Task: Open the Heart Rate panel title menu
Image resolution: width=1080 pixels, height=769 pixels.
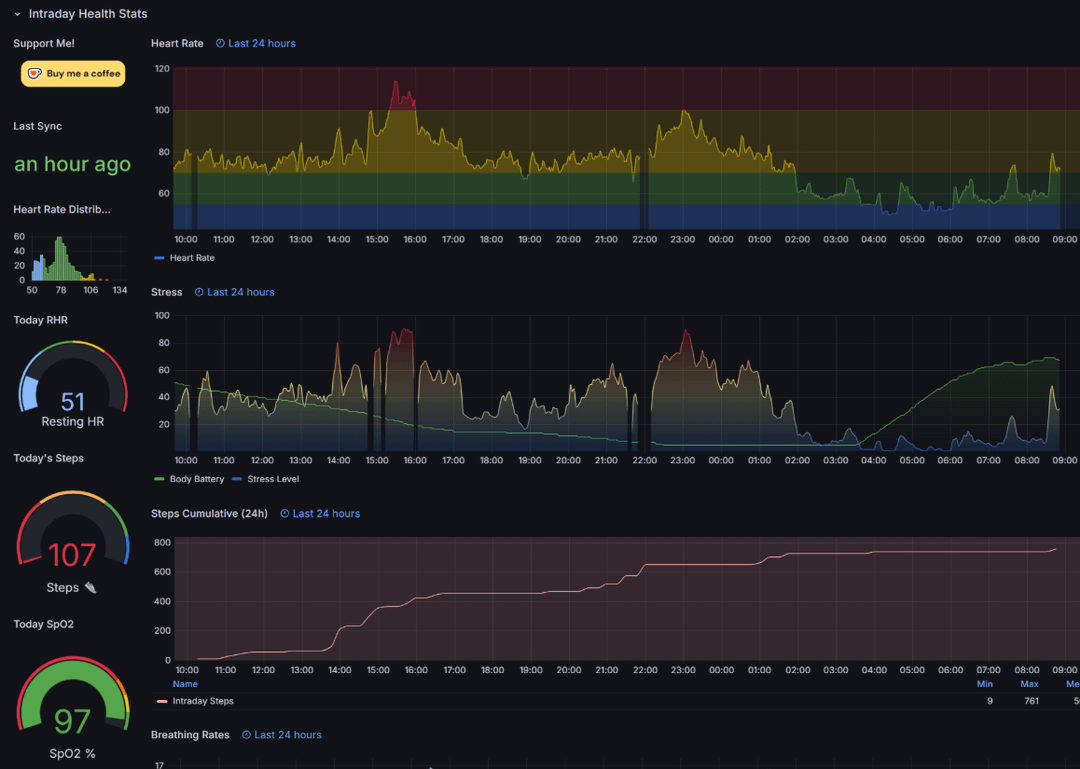Action: tap(177, 43)
